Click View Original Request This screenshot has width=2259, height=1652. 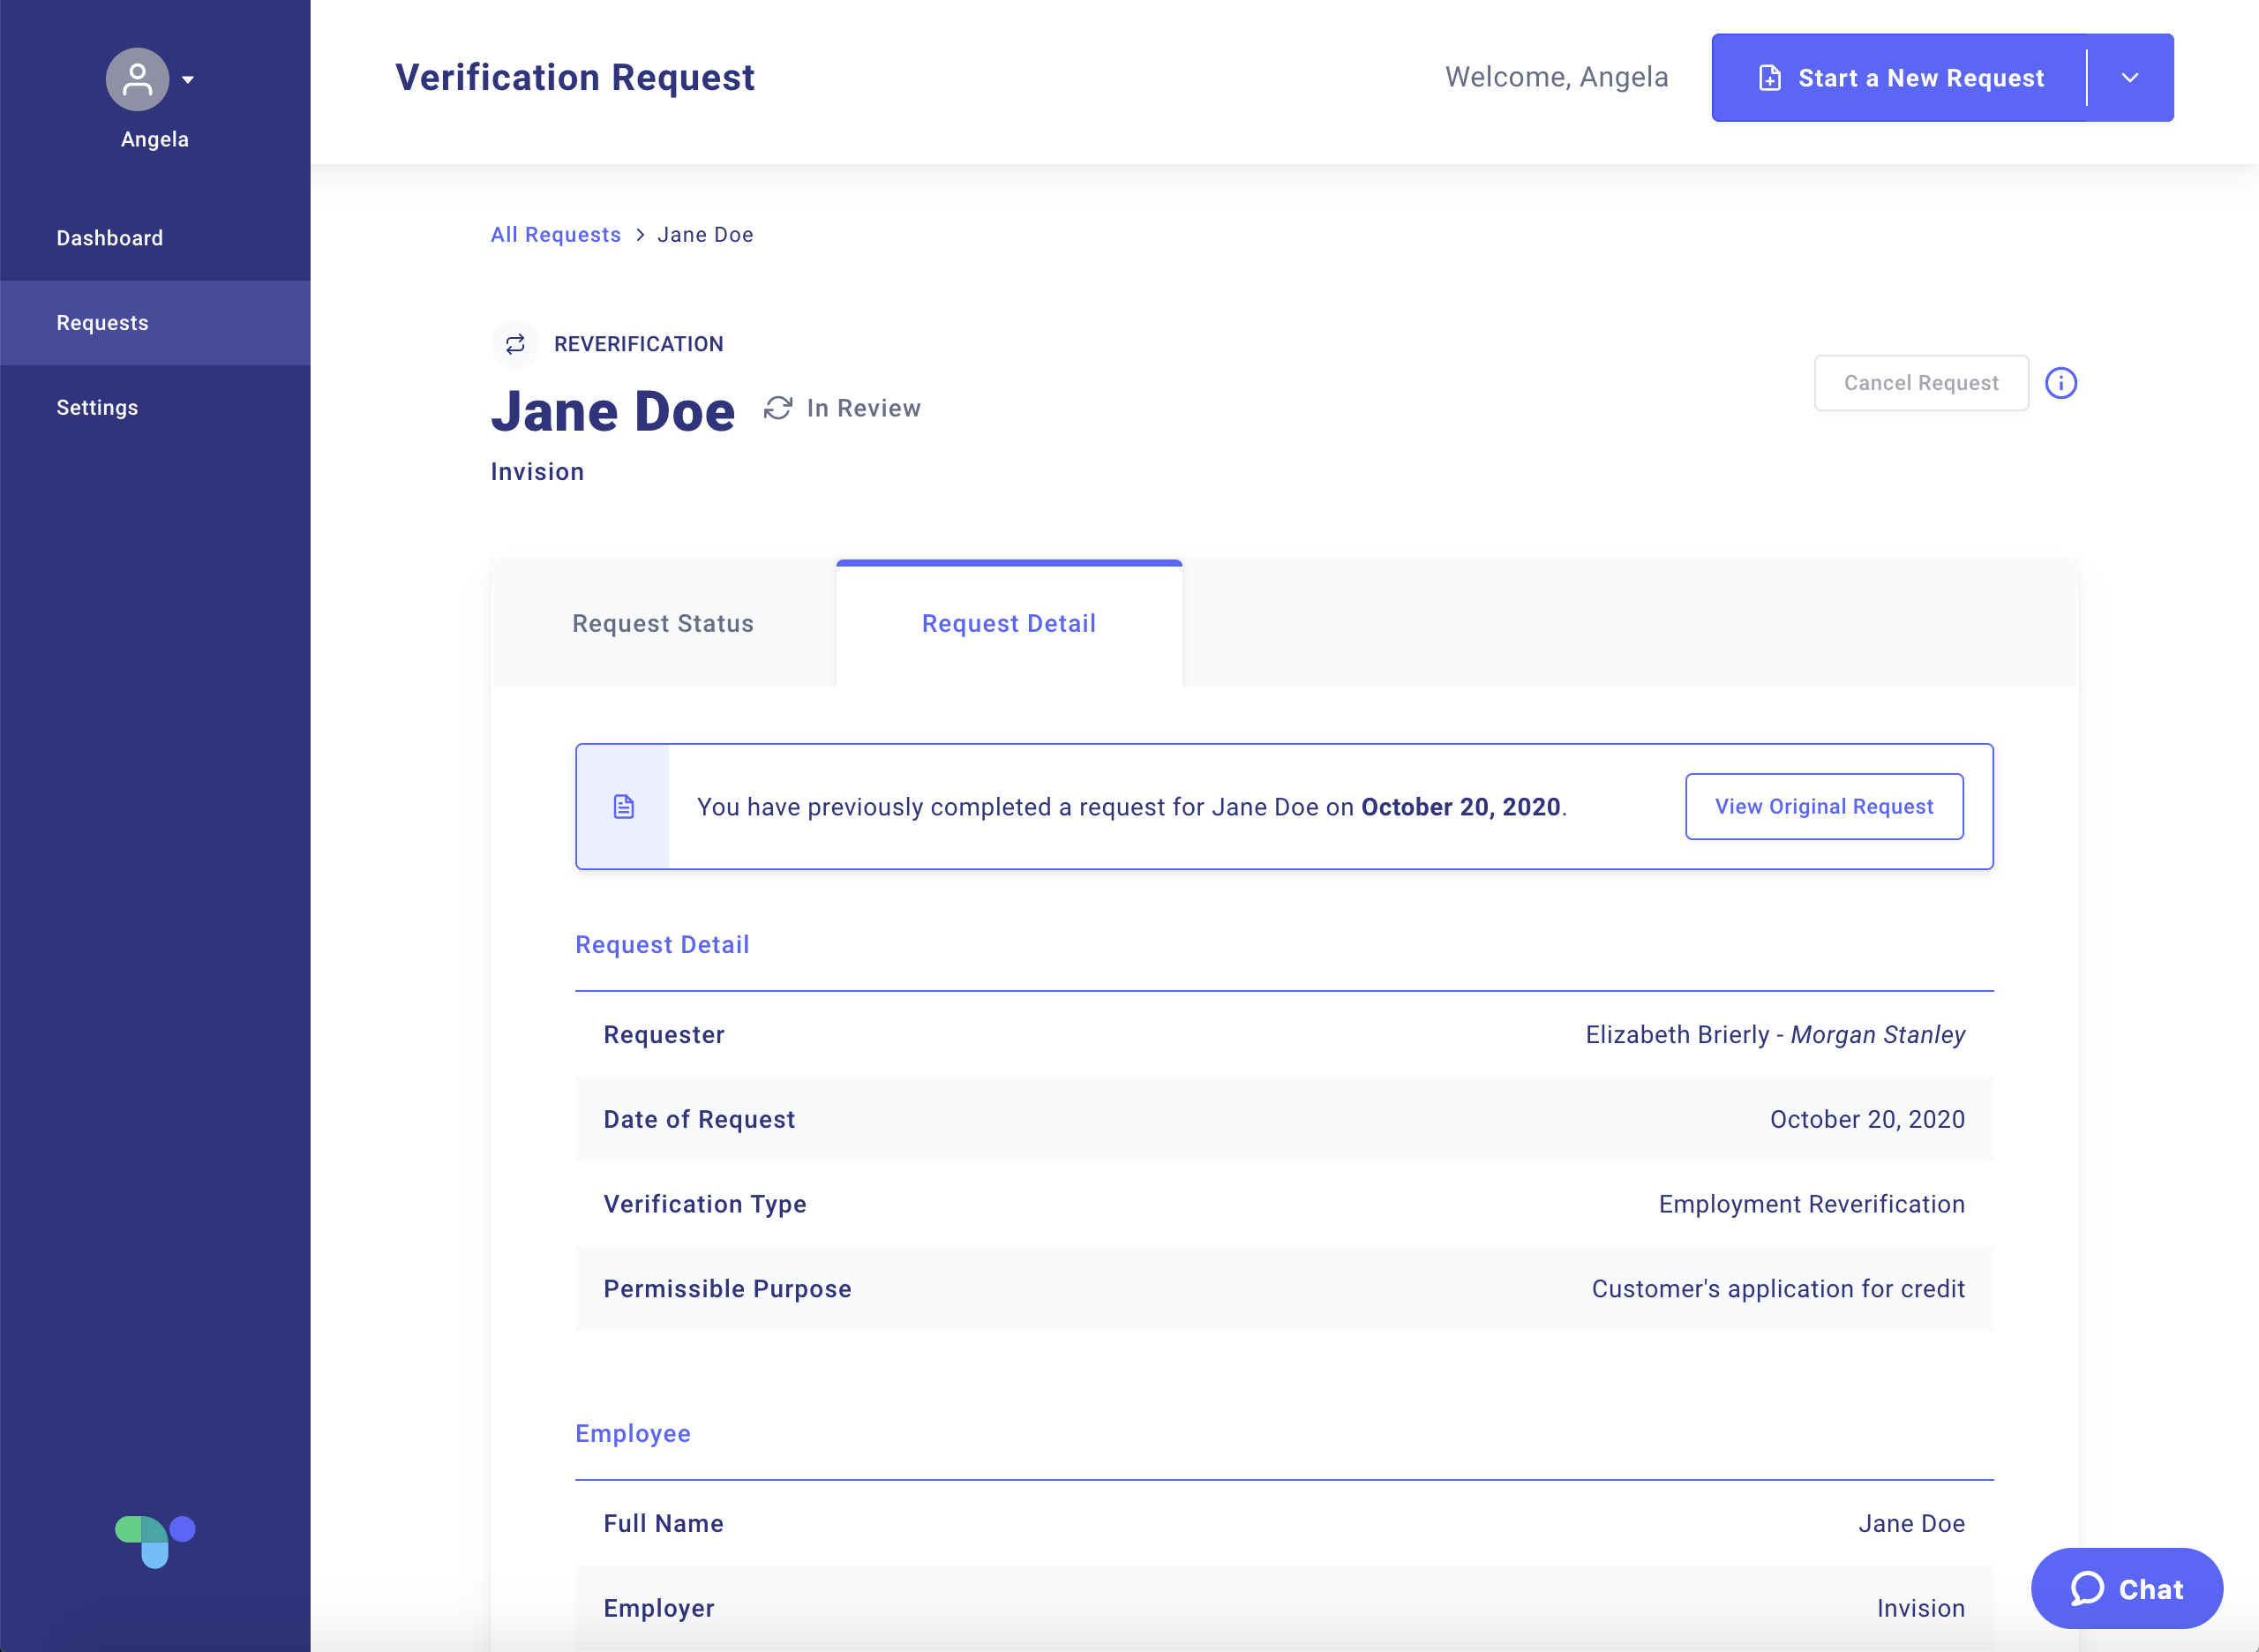click(x=1823, y=806)
